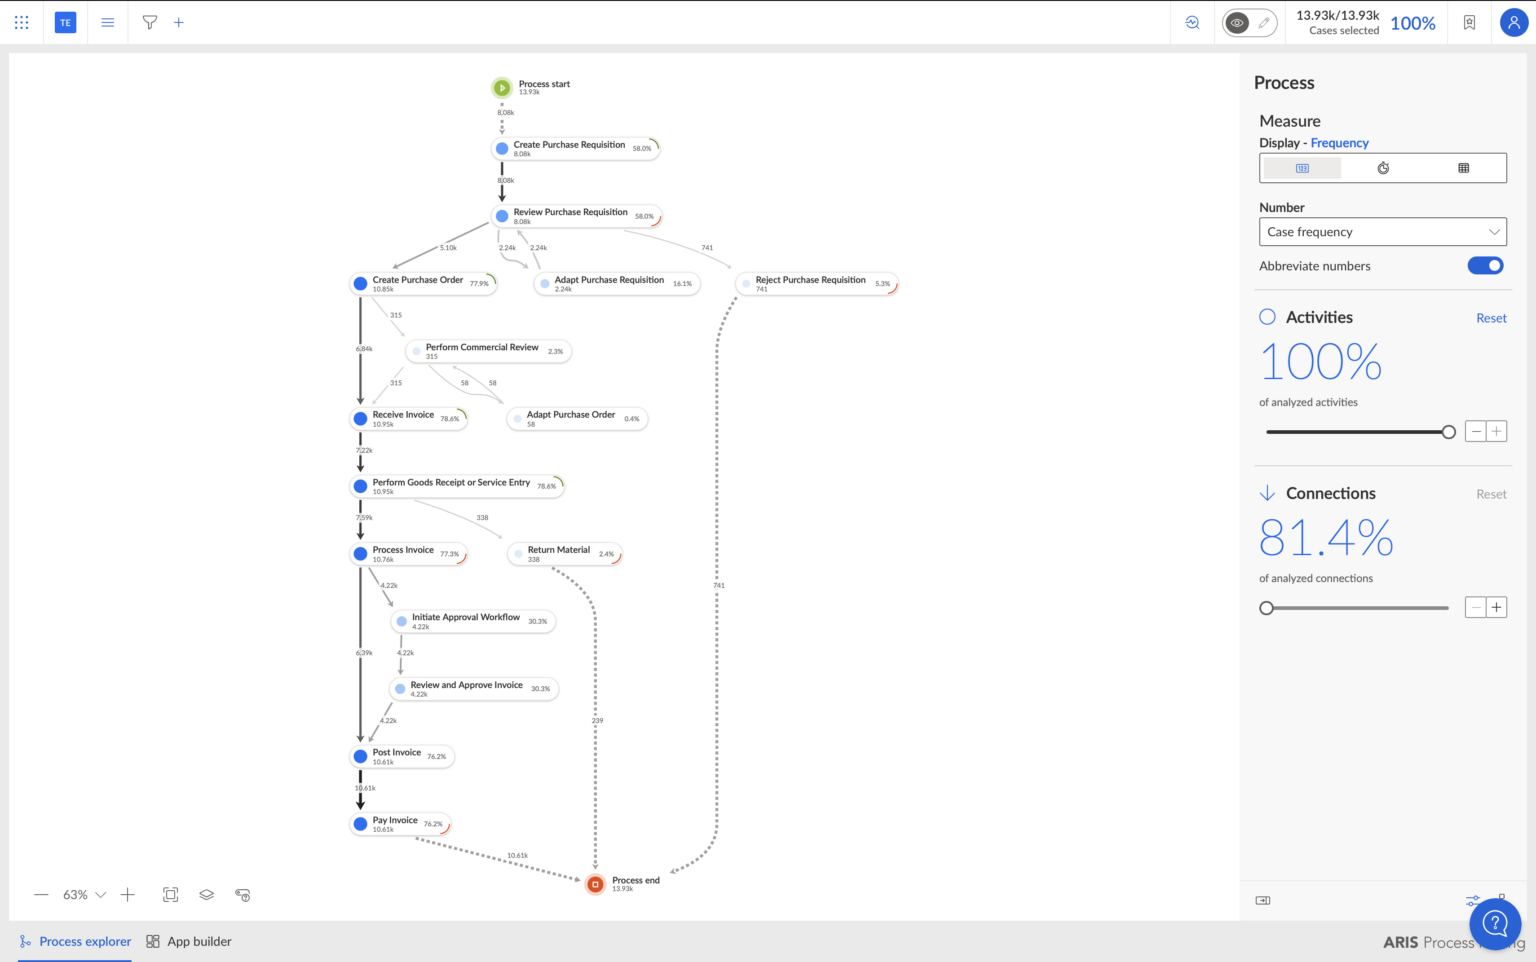
Task: Click the plus button to zoom in
Action: coord(127,894)
